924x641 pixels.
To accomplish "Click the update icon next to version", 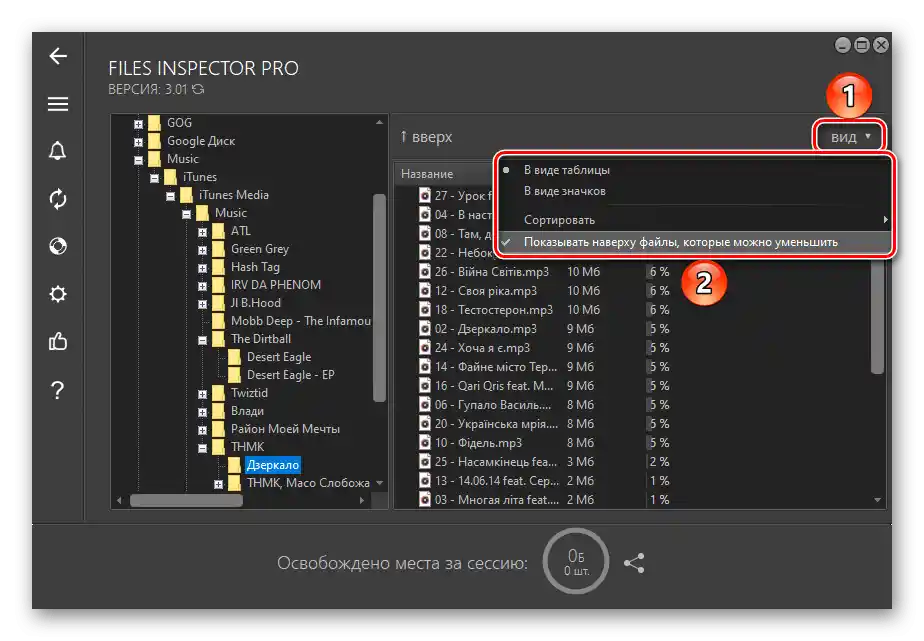I will click(198, 89).
